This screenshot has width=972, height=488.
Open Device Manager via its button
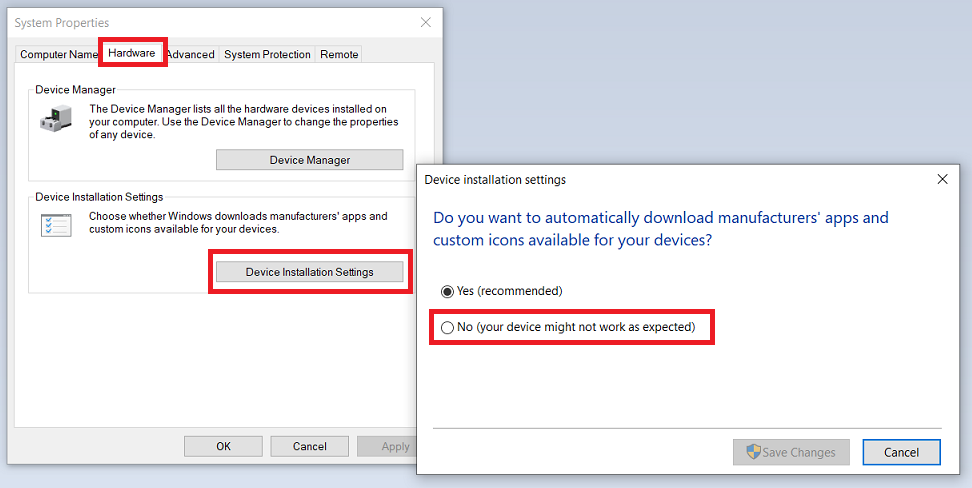309,160
